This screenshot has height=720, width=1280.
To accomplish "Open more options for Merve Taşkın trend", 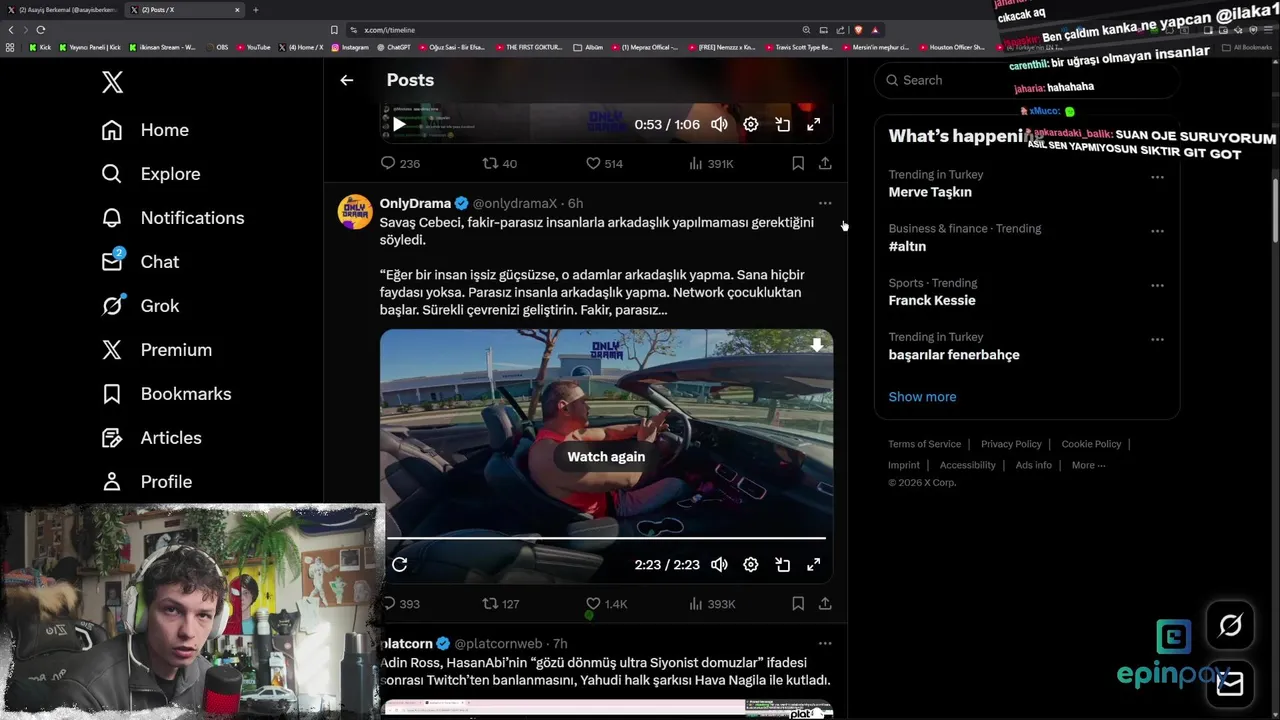I will pos(1157,177).
